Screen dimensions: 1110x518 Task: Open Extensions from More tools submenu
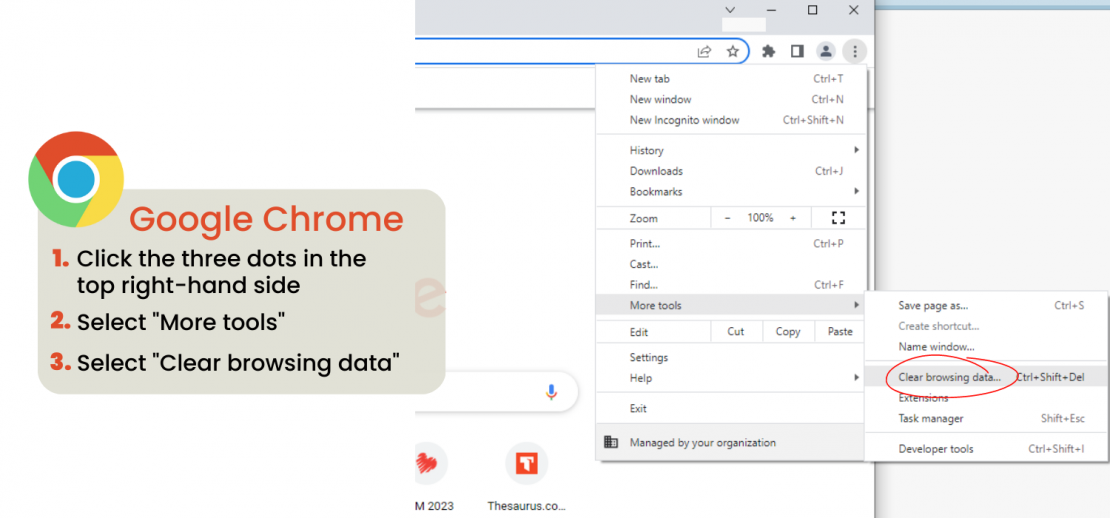[985, 398]
